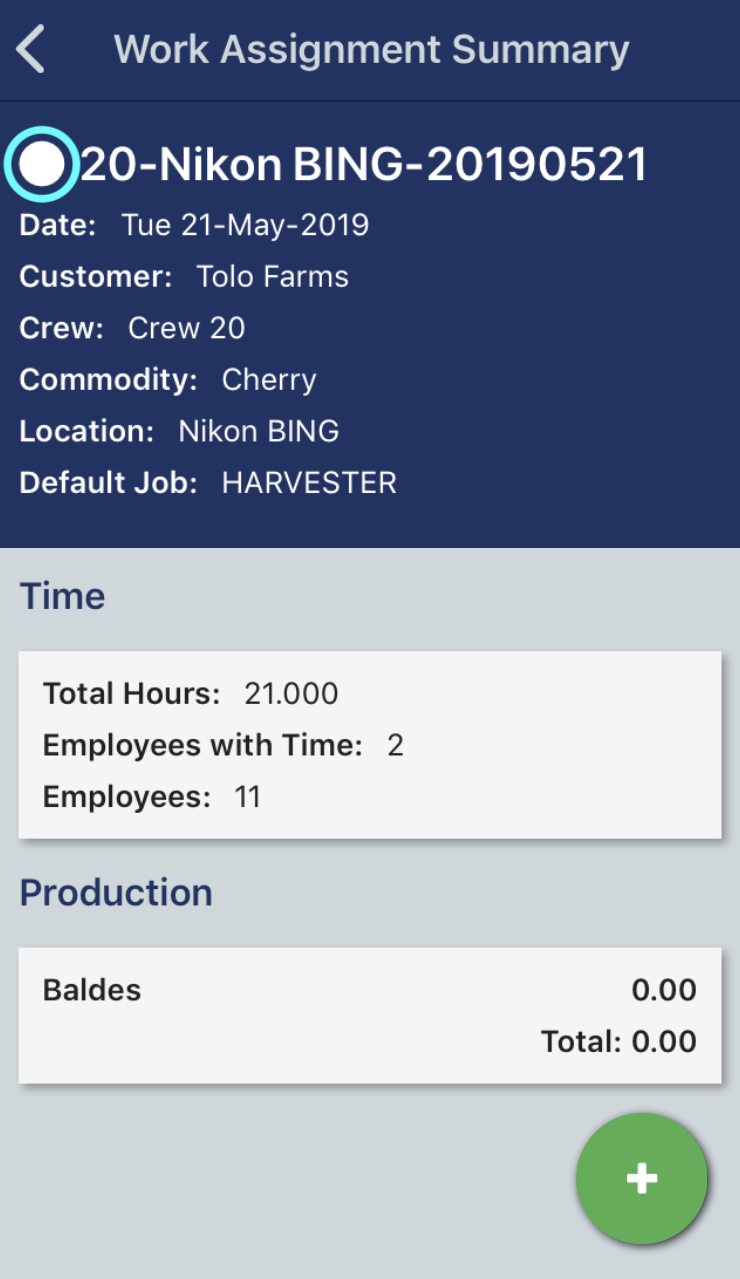Open the Baldes production row
The height and width of the screenshot is (1279, 740).
point(92,990)
